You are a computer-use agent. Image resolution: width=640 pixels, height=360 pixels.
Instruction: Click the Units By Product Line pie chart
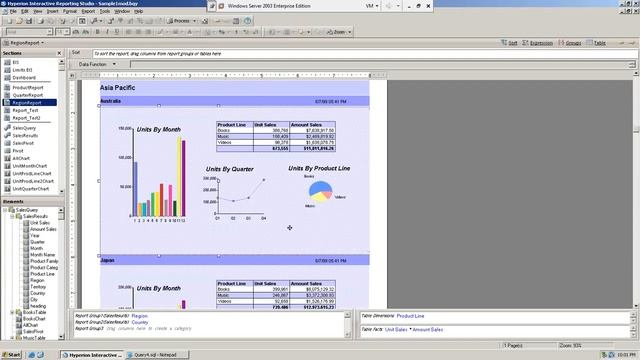[320, 191]
